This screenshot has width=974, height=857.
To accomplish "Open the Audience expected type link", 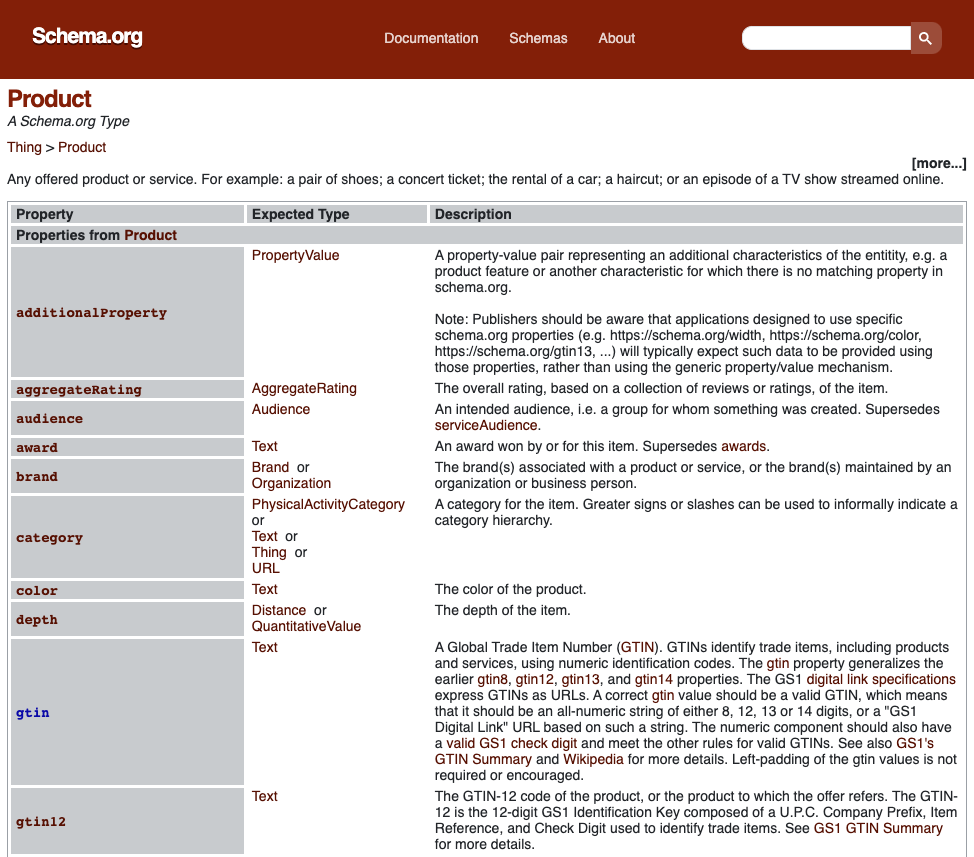I will pyautogui.click(x=280, y=409).
